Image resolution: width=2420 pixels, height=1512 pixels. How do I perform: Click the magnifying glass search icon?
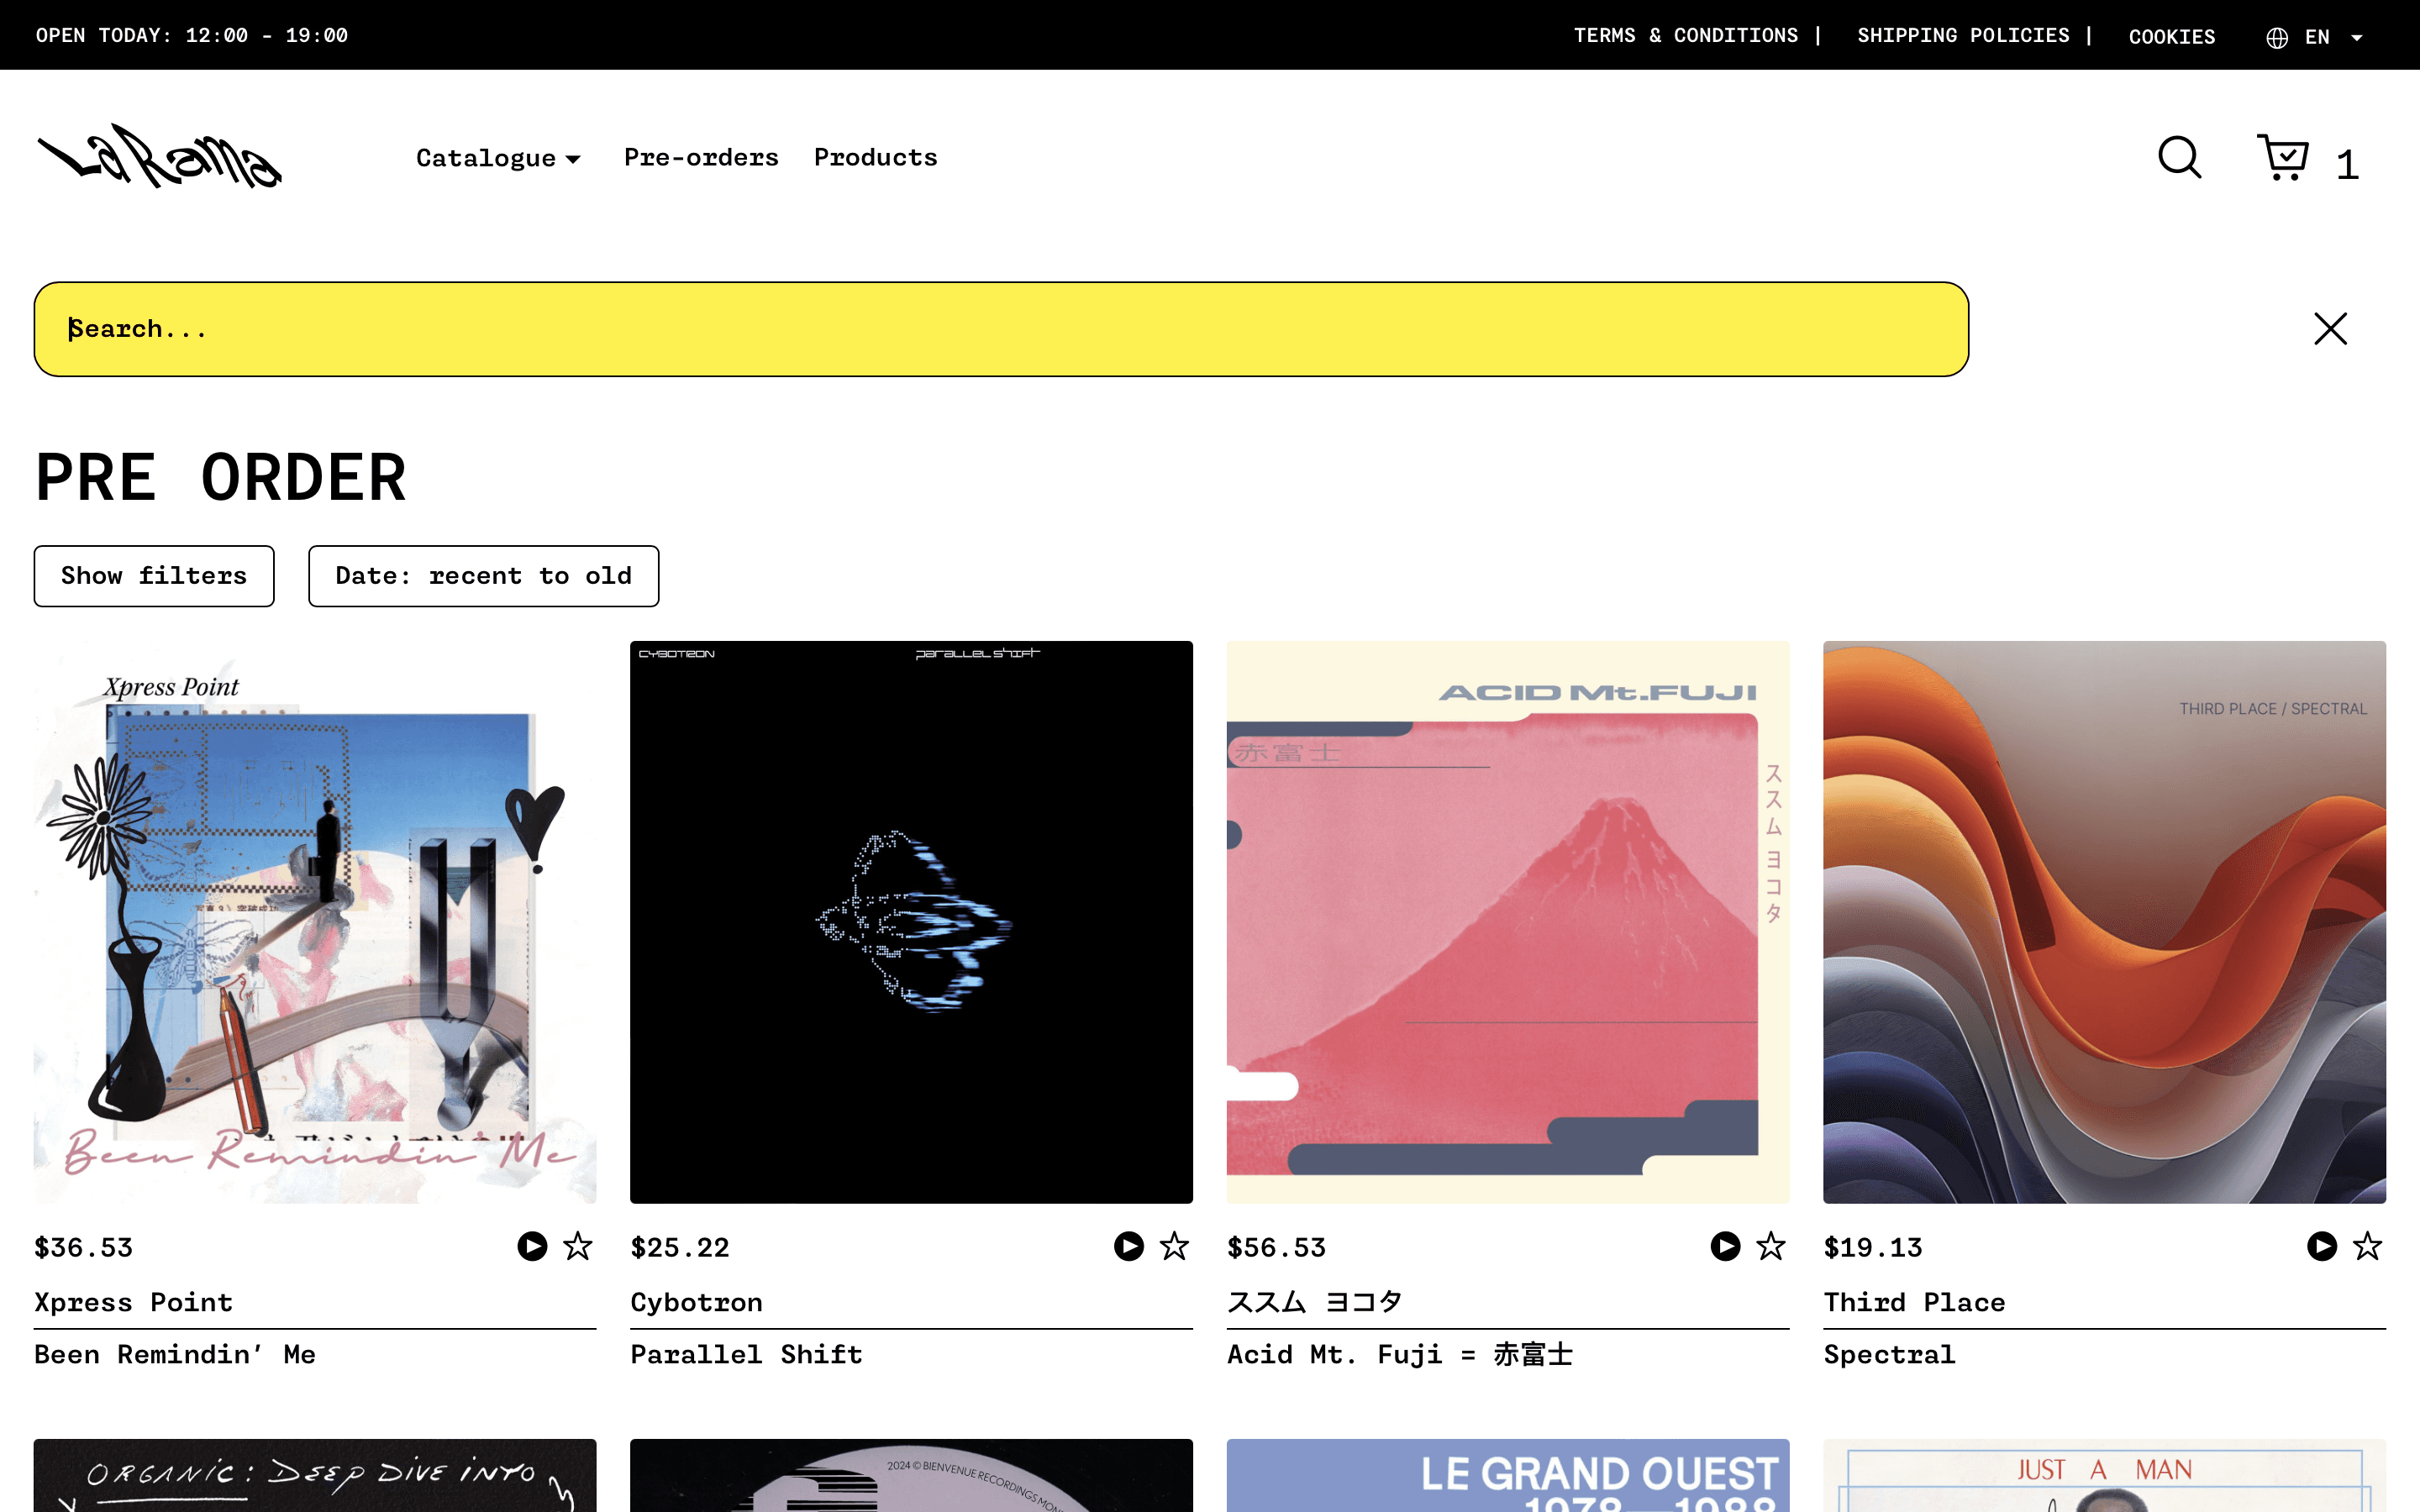pos(2179,158)
